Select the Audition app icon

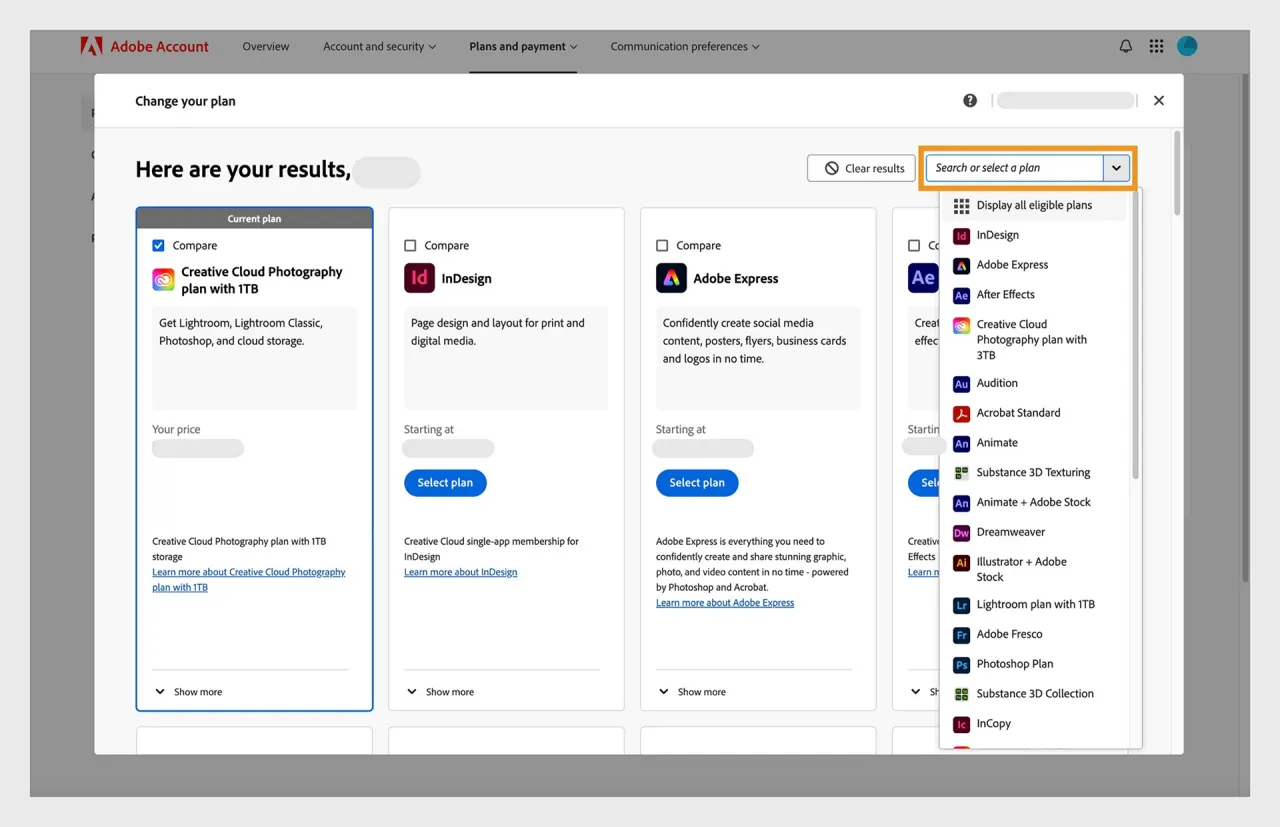point(961,384)
